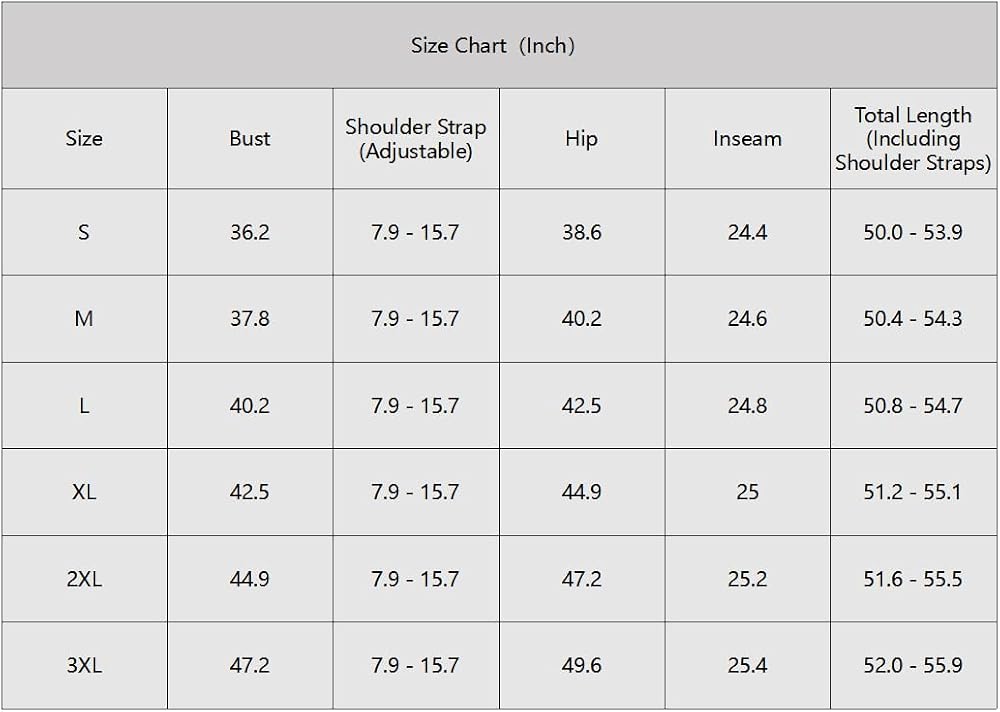Select the M size row label
Image resolution: width=1000 pixels, height=712 pixels.
(84, 318)
